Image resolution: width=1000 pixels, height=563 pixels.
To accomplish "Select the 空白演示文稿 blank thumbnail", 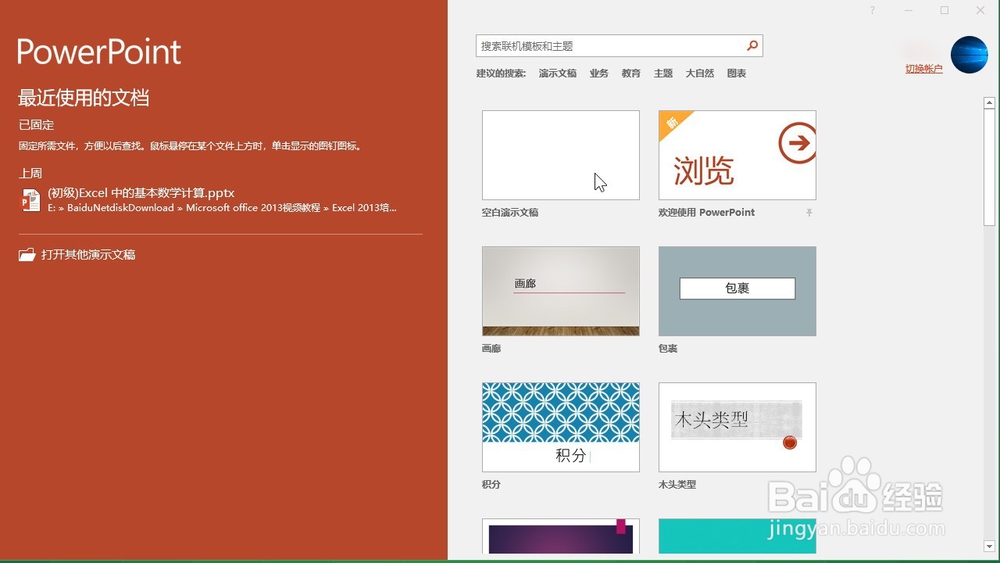I will coord(561,155).
